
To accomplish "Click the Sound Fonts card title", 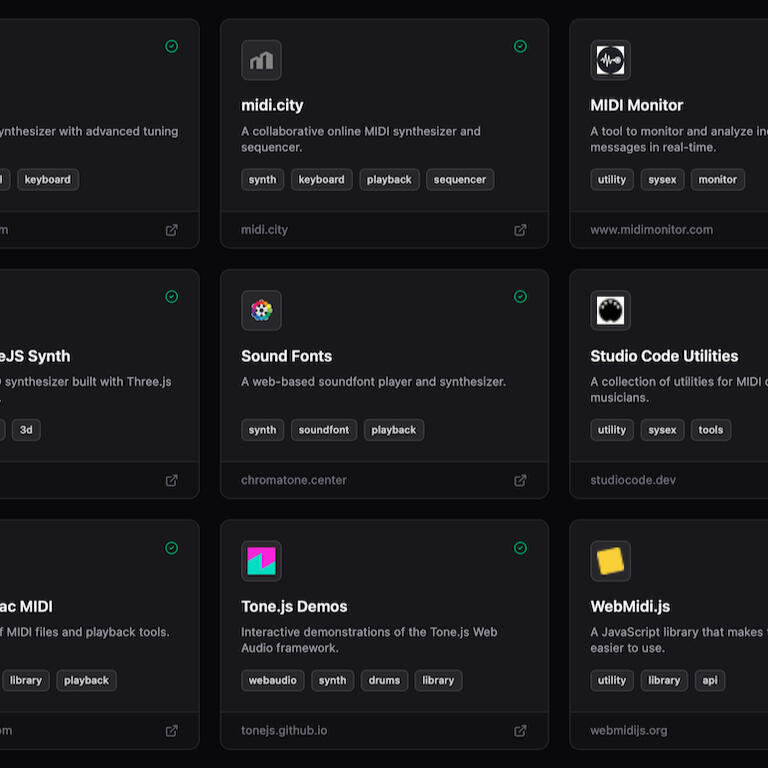I will 286,356.
